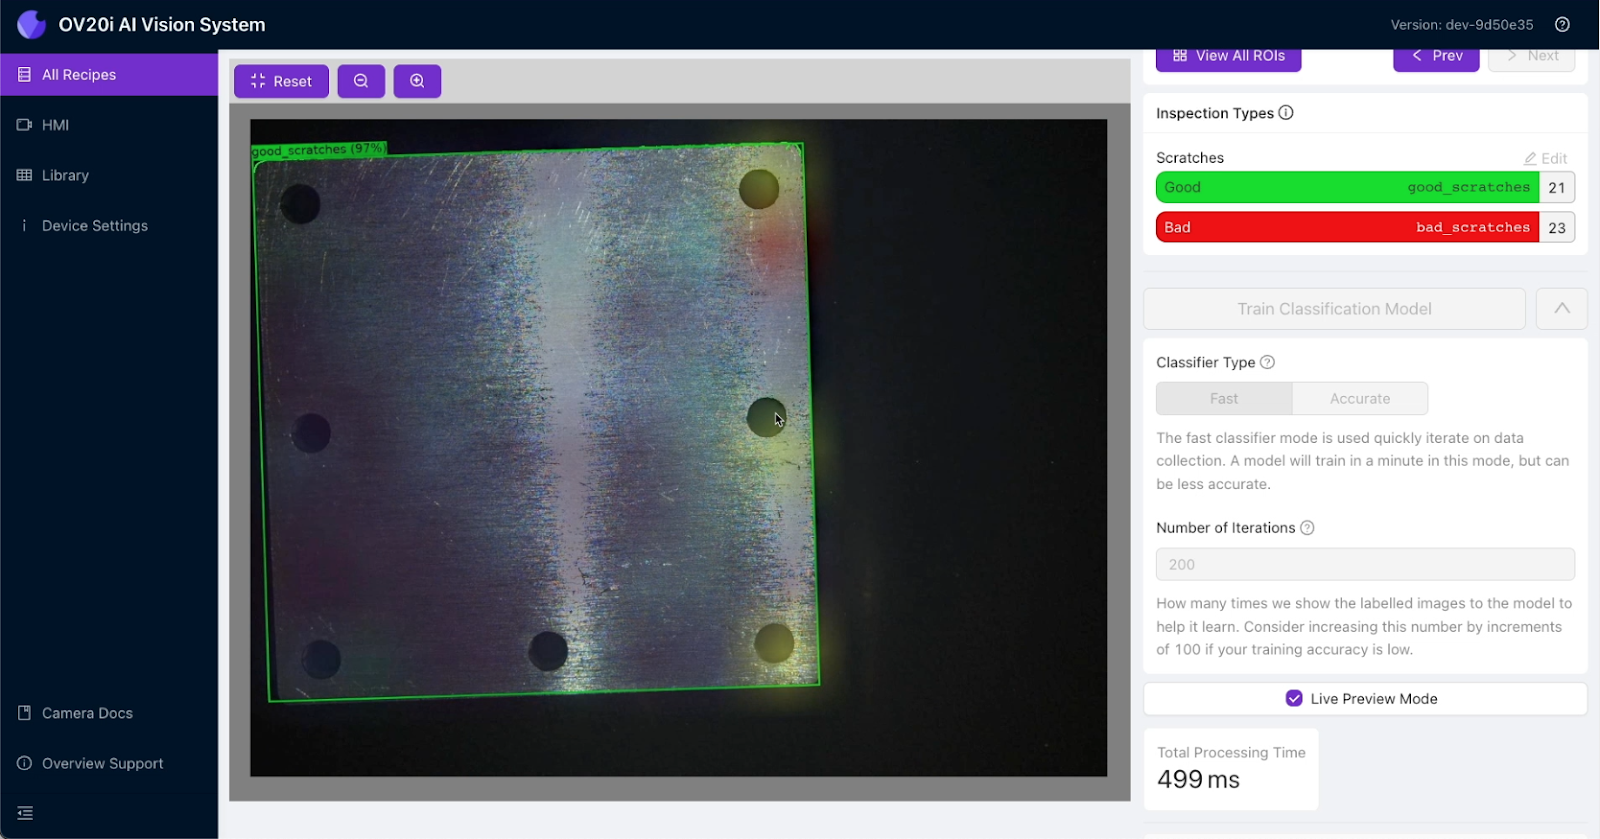Open Overview Support
Screen dimensions: 1600x839
[x=109, y=763]
